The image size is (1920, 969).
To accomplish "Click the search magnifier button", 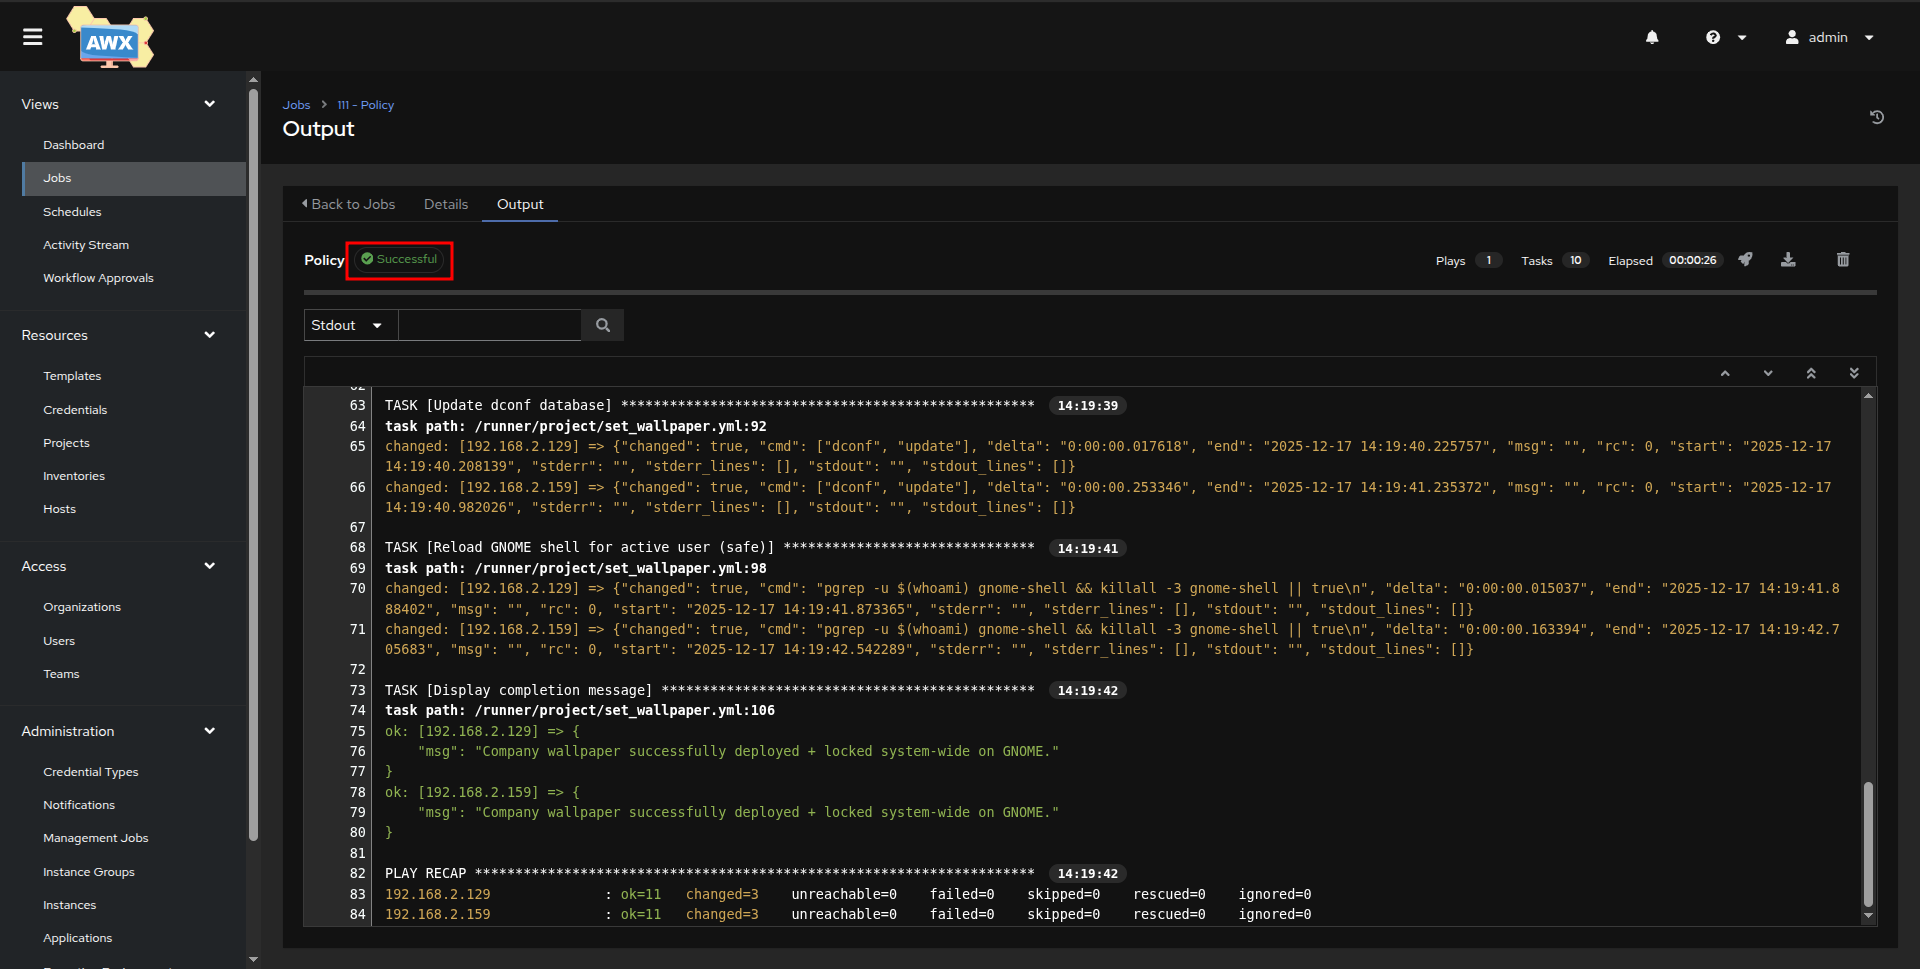I will (x=603, y=325).
